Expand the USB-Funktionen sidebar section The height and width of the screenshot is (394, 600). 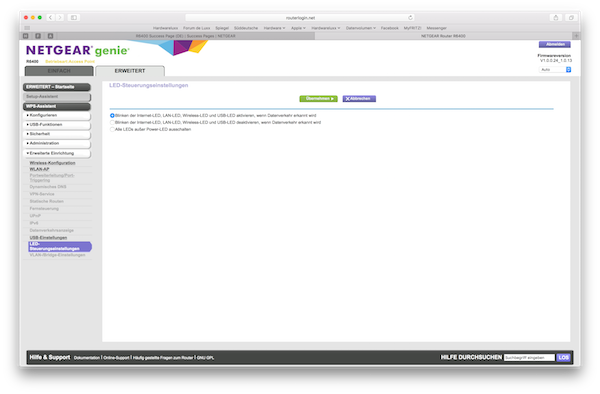tap(57, 125)
